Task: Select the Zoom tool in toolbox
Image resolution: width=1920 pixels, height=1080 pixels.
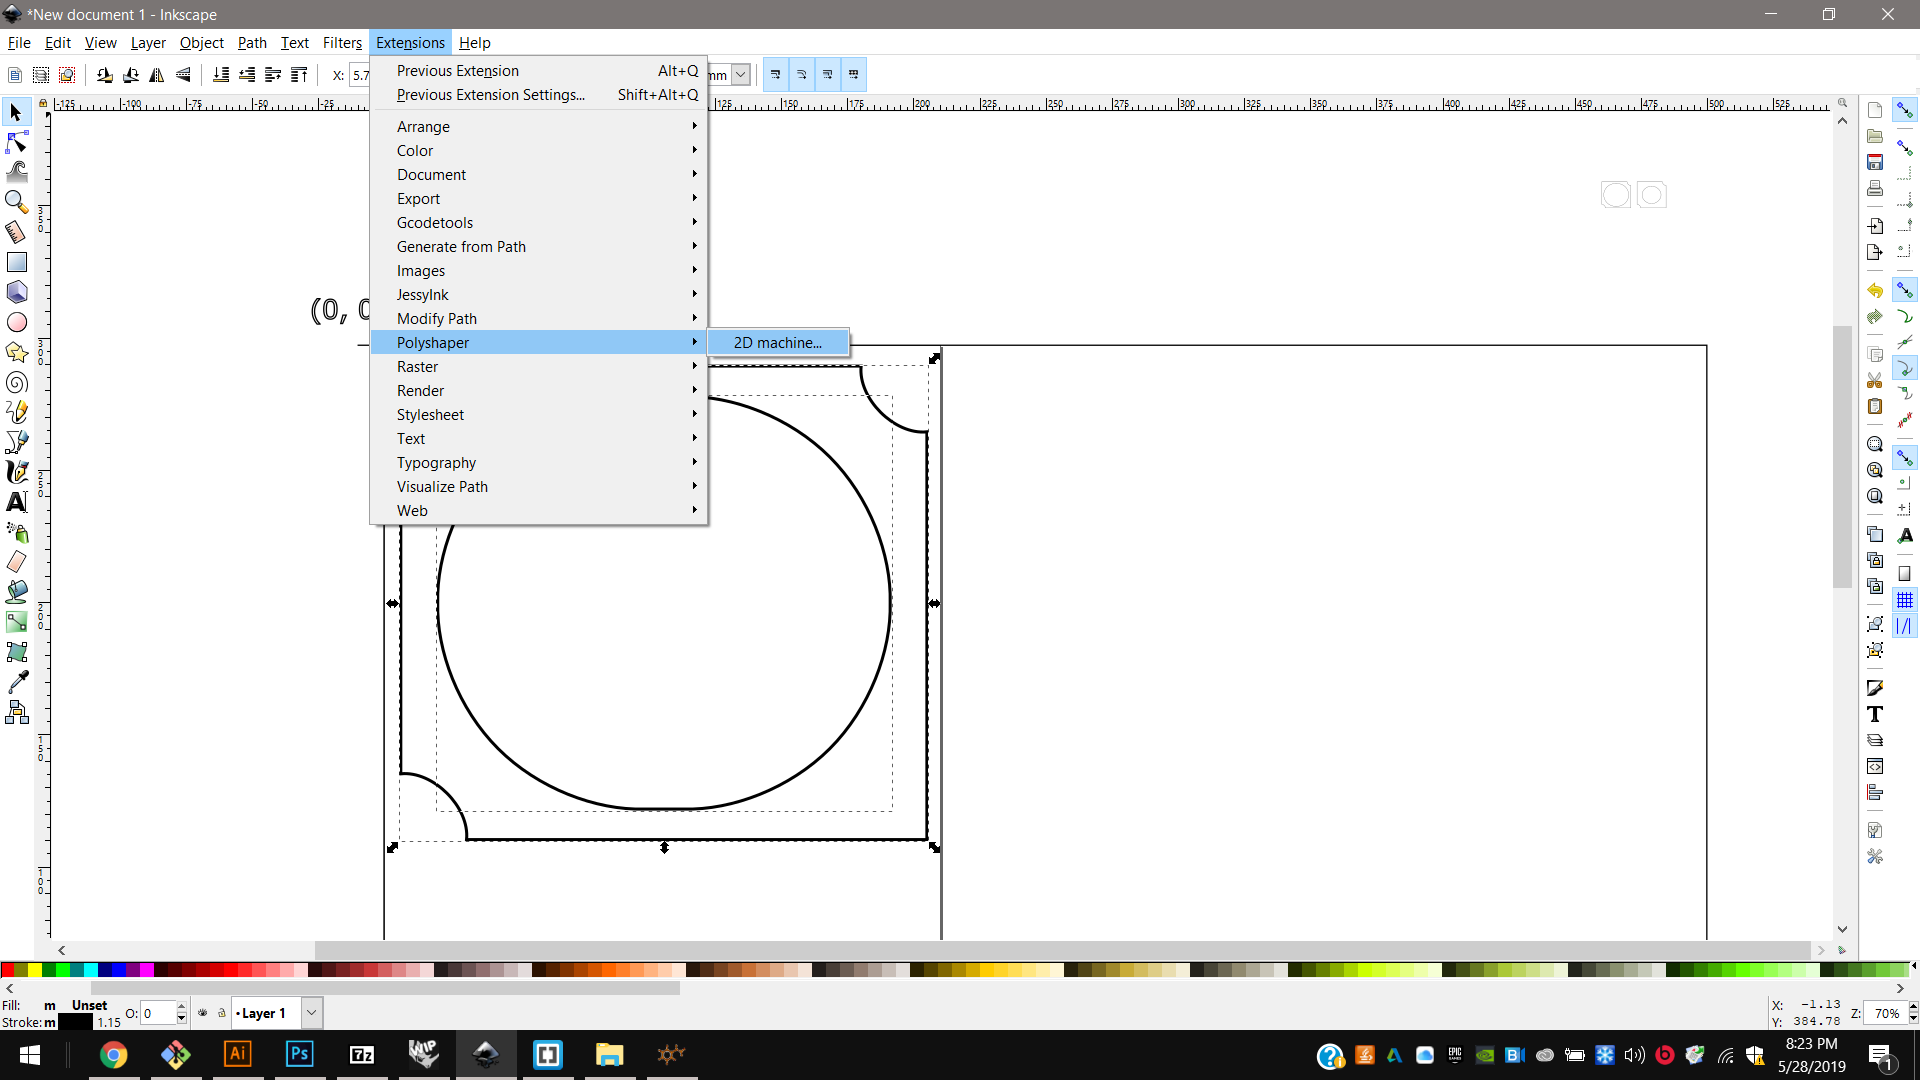Action: coord(16,202)
